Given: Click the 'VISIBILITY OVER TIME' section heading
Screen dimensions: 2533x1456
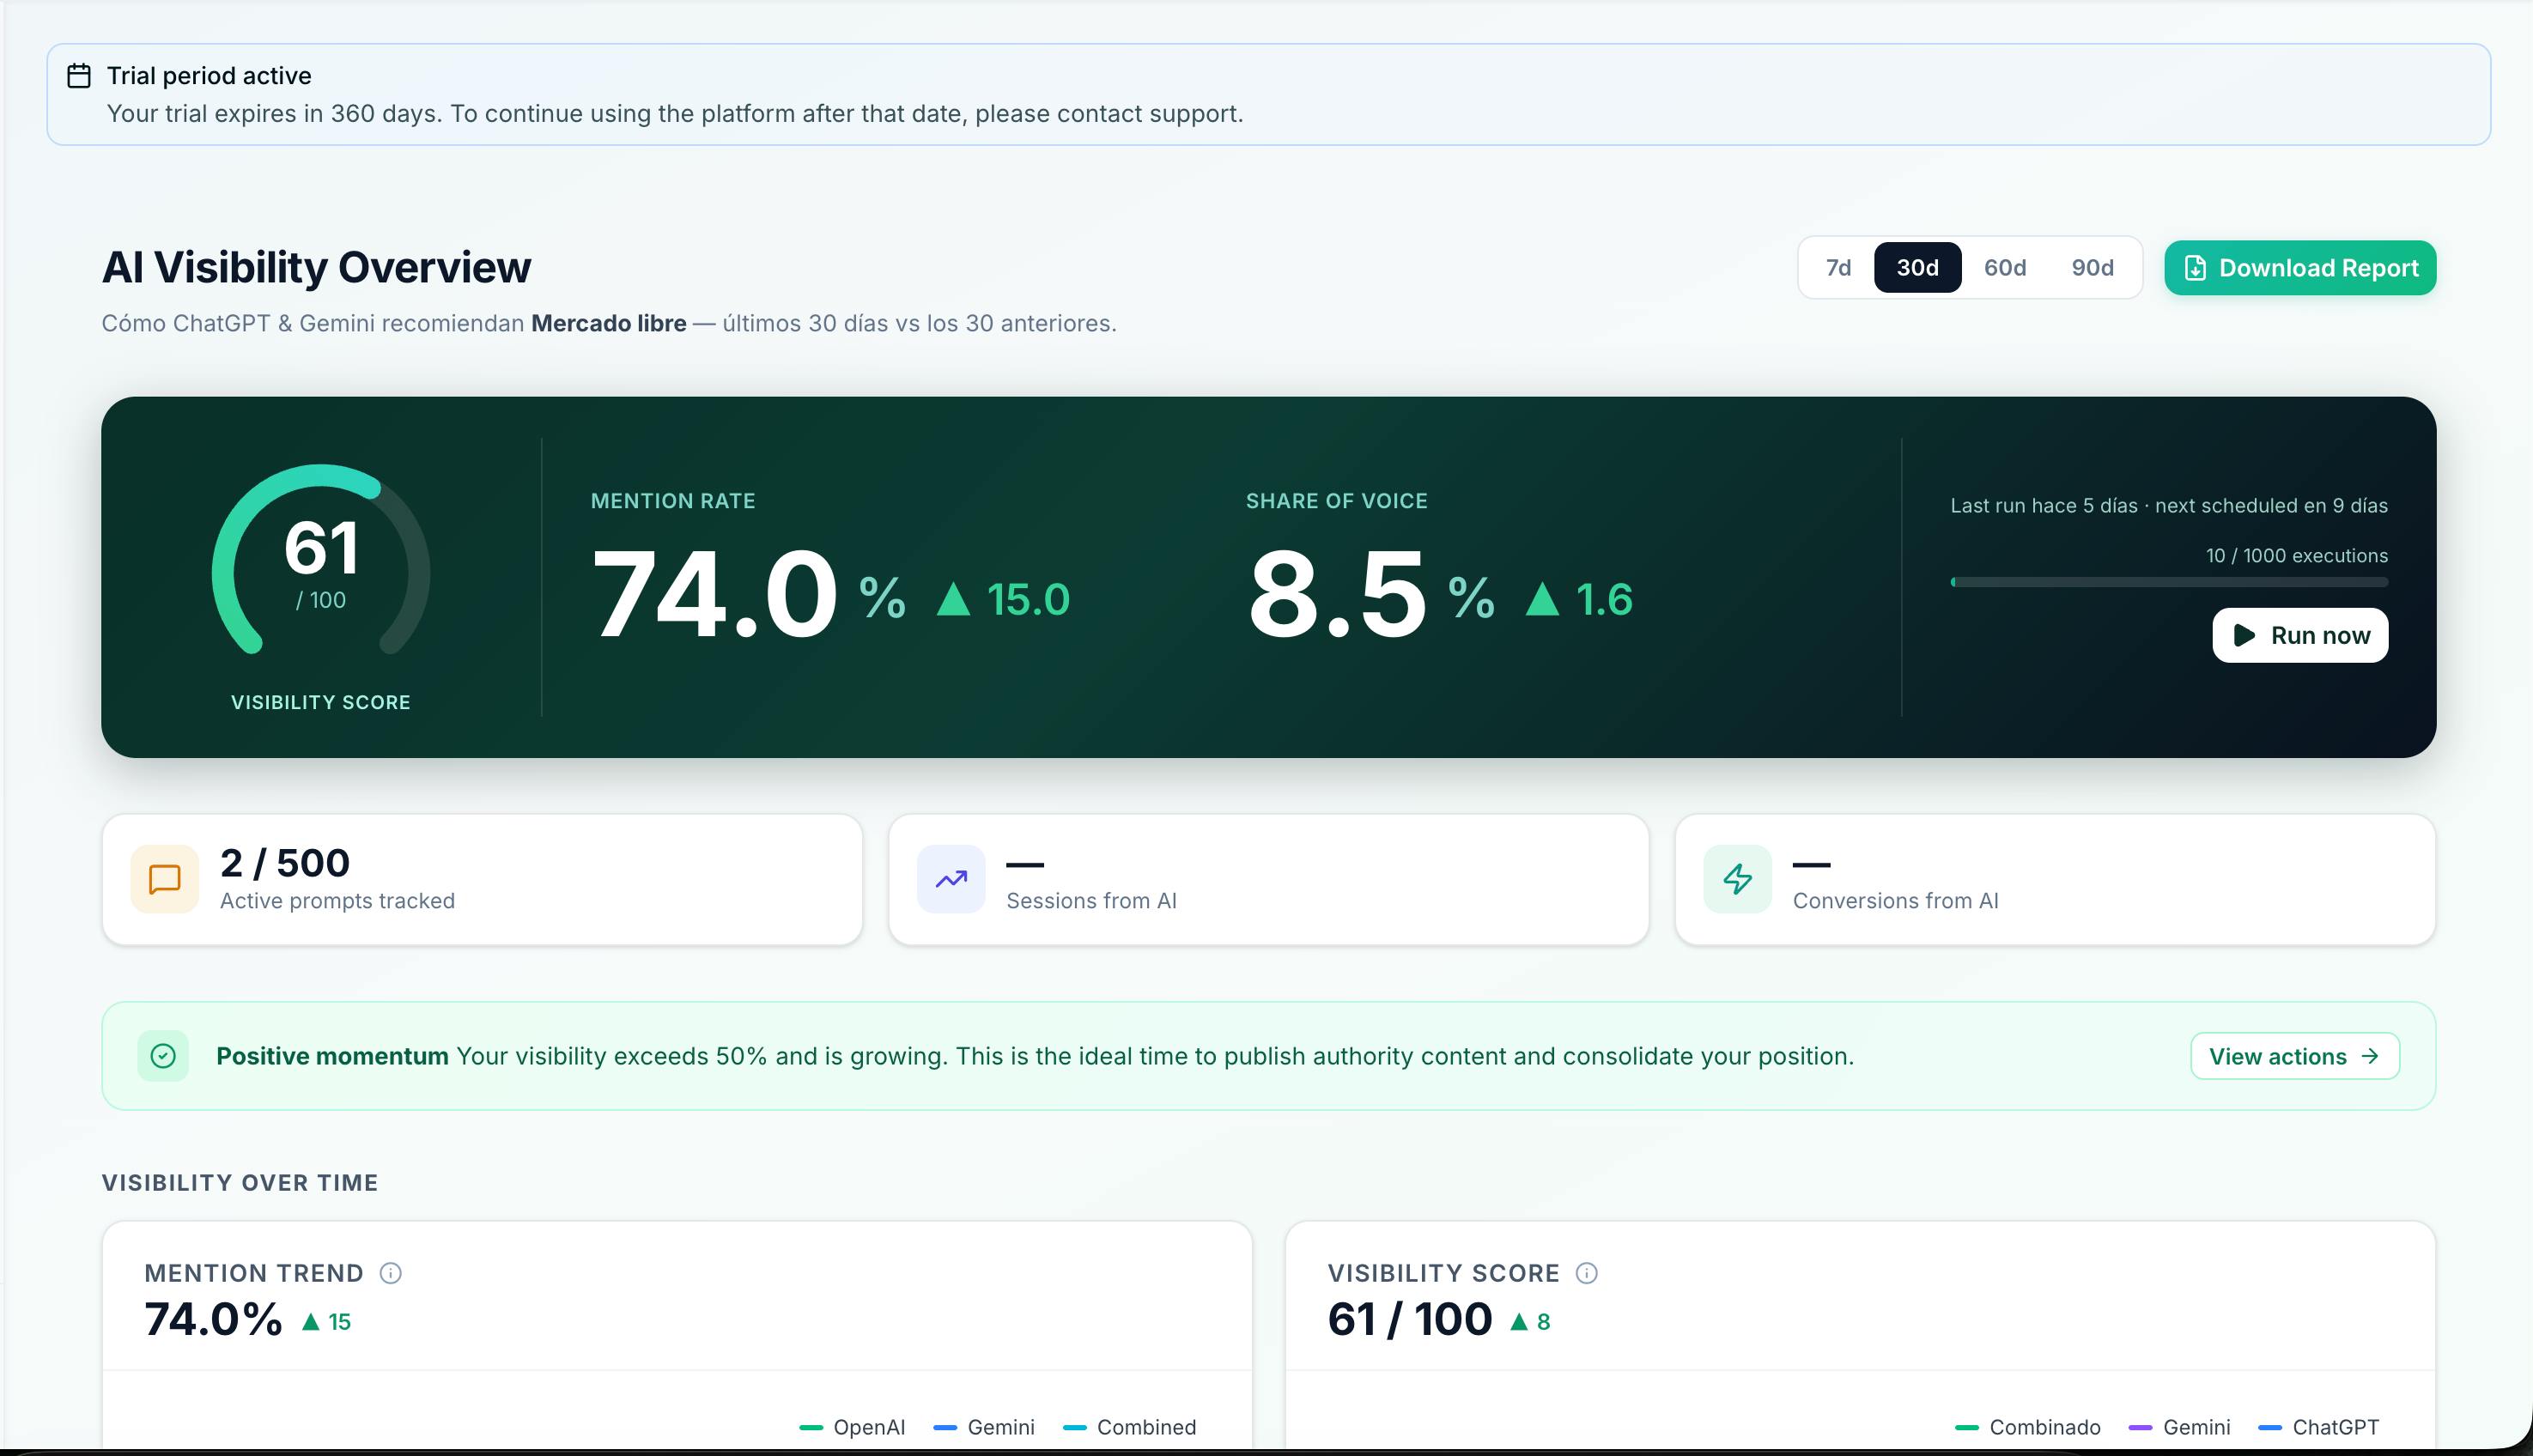Looking at the screenshot, I should tap(240, 1183).
